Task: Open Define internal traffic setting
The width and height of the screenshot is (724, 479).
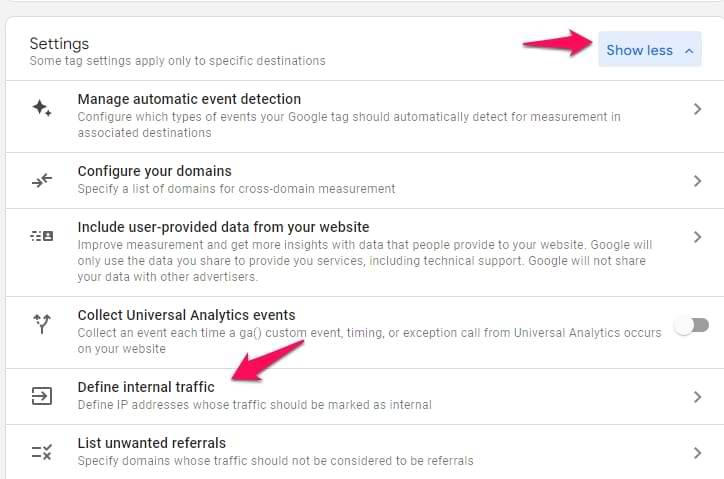Action: click(146, 387)
